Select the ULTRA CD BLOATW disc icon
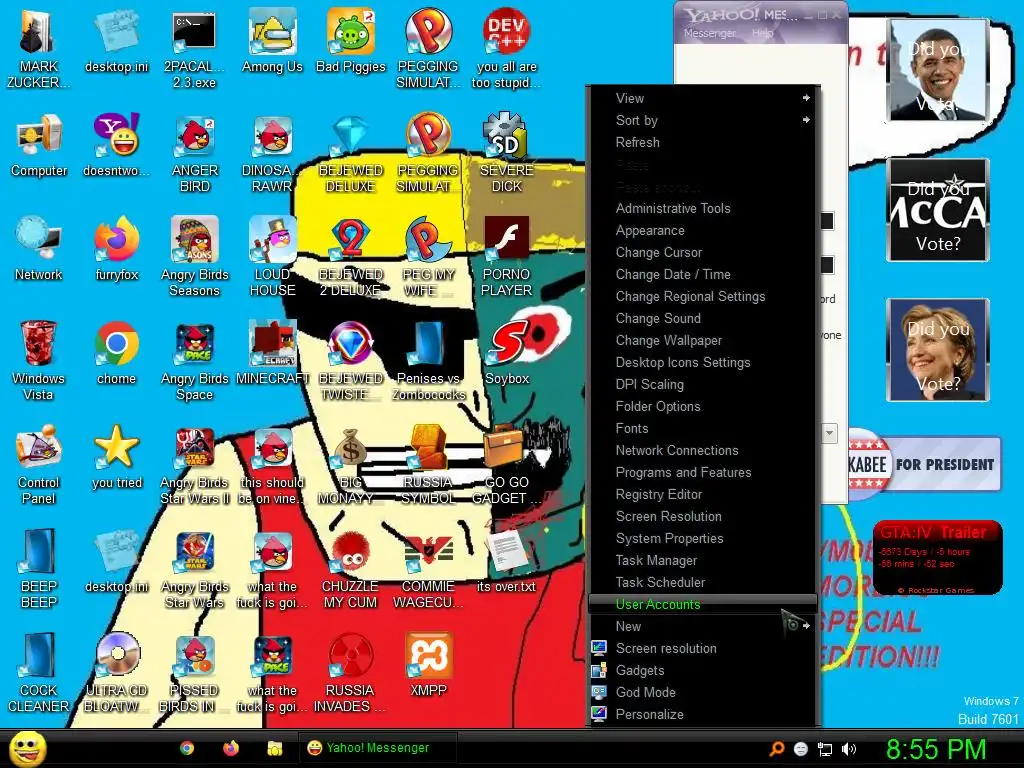Viewport: 1024px width, 768px height. (117, 673)
